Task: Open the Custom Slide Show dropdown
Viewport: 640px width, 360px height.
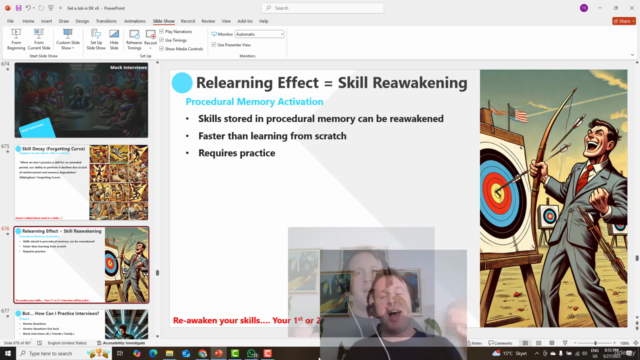Action: (68, 40)
